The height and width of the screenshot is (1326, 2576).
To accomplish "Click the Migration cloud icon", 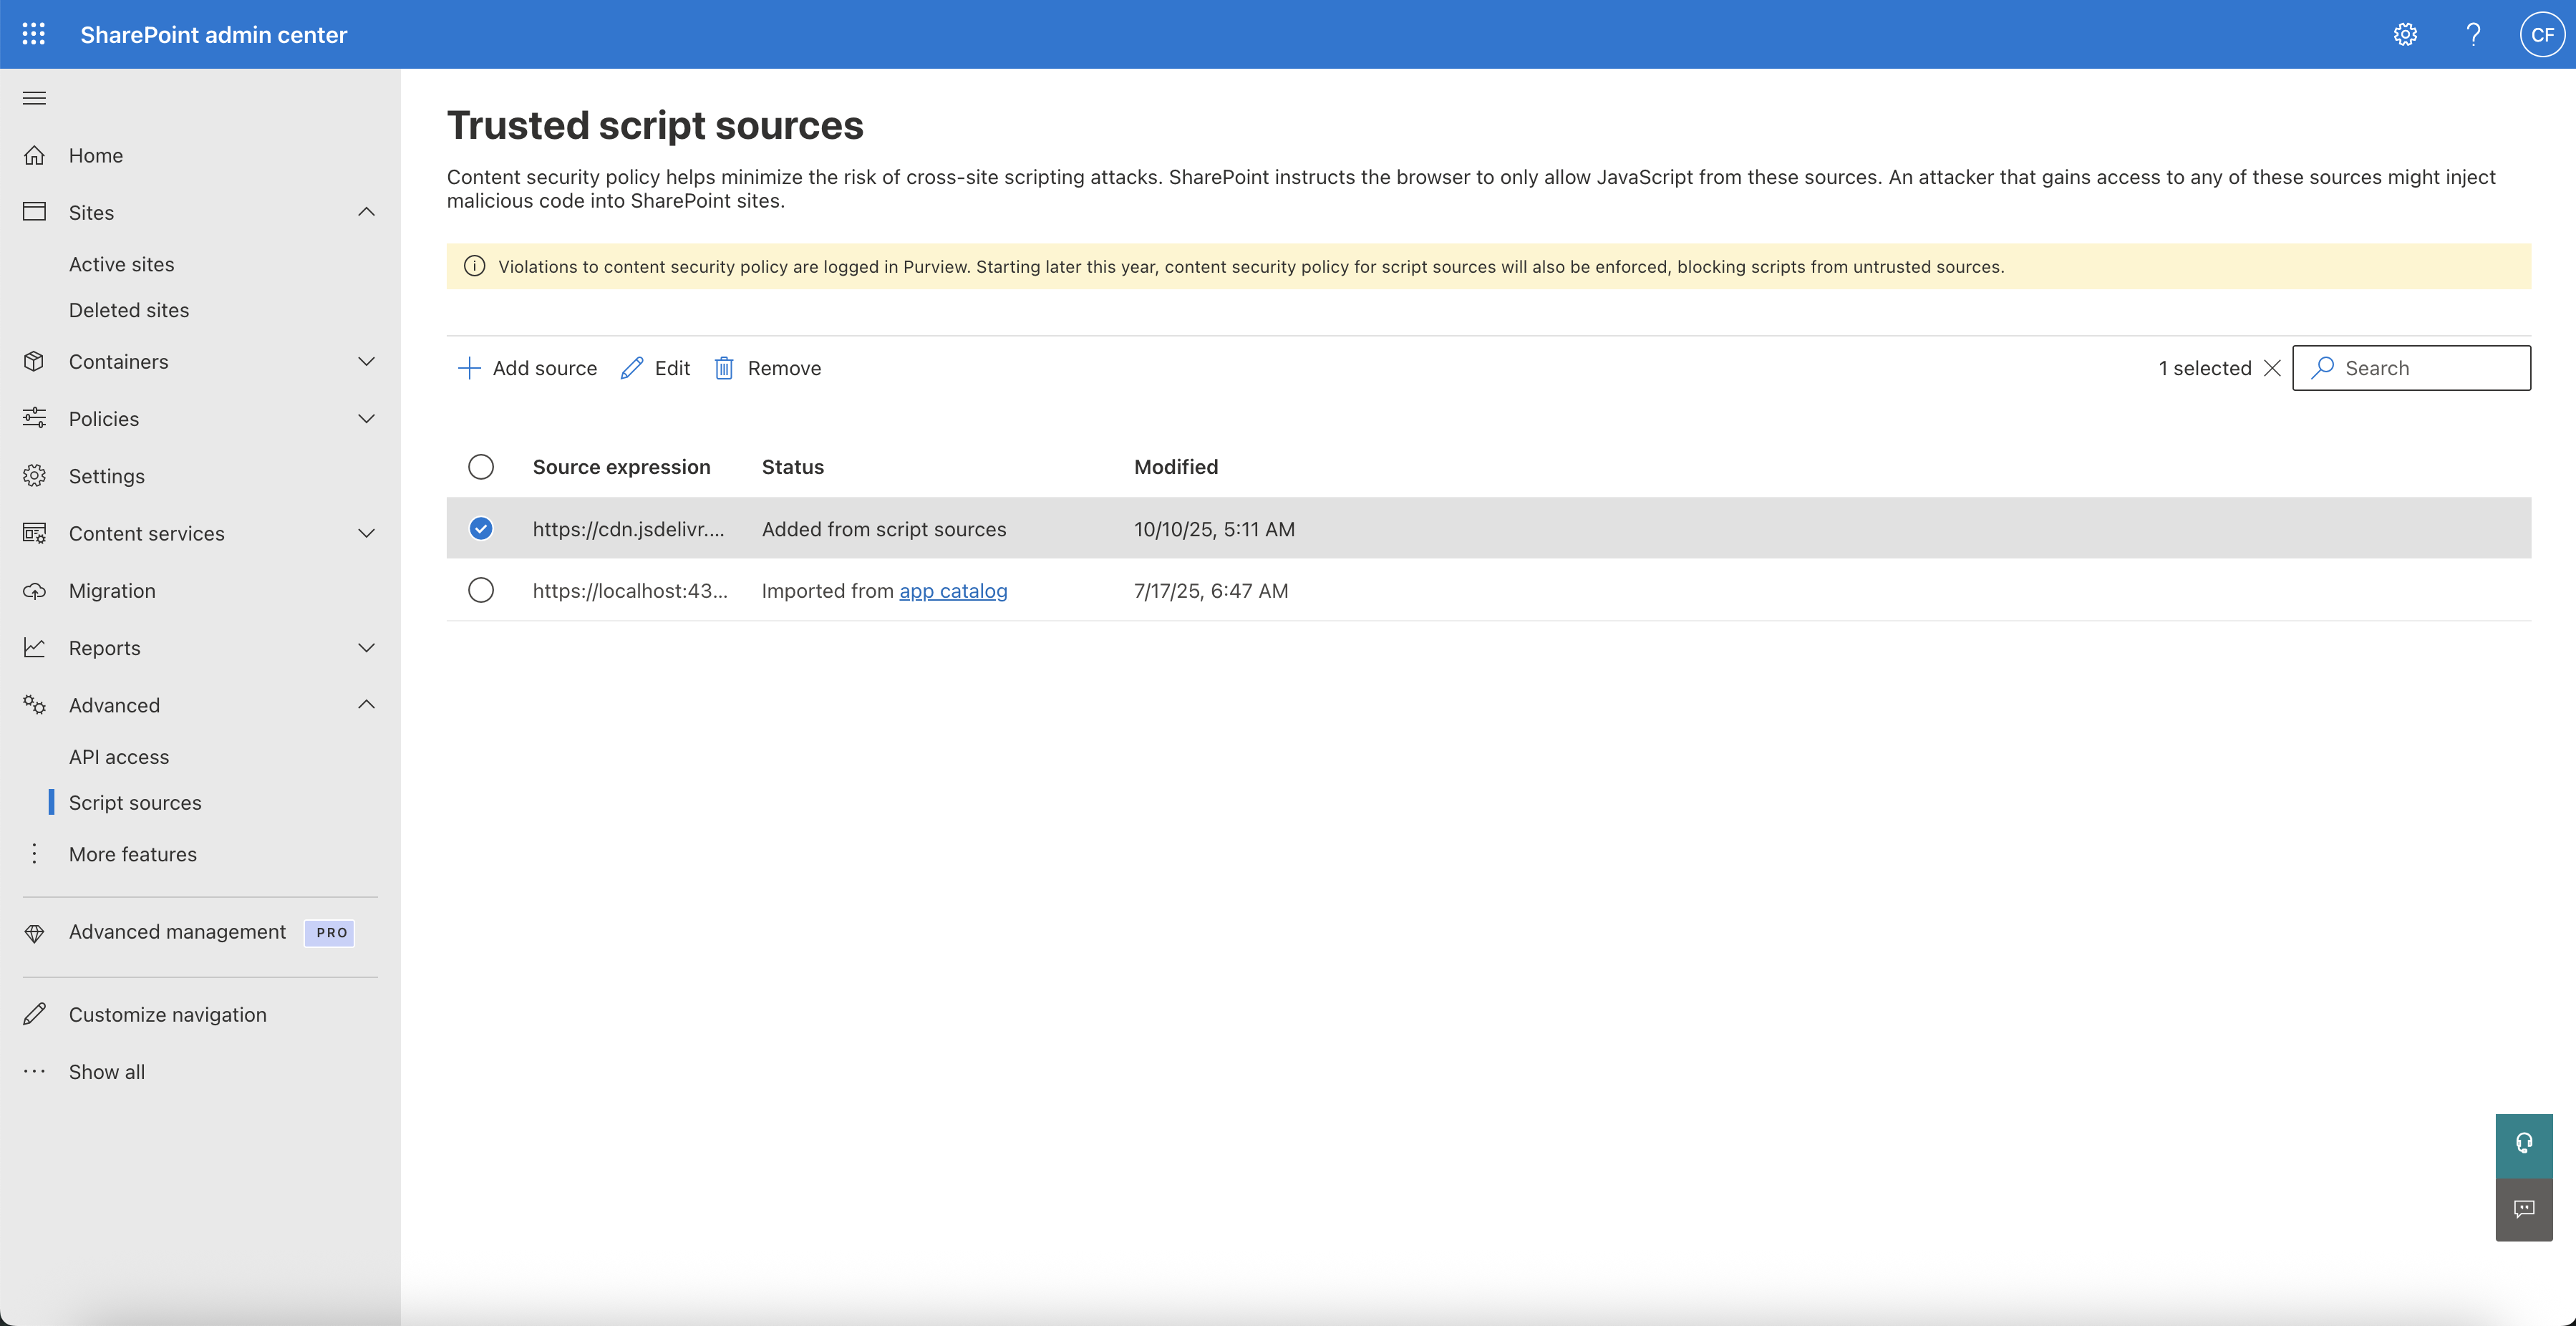I will pos(34,590).
